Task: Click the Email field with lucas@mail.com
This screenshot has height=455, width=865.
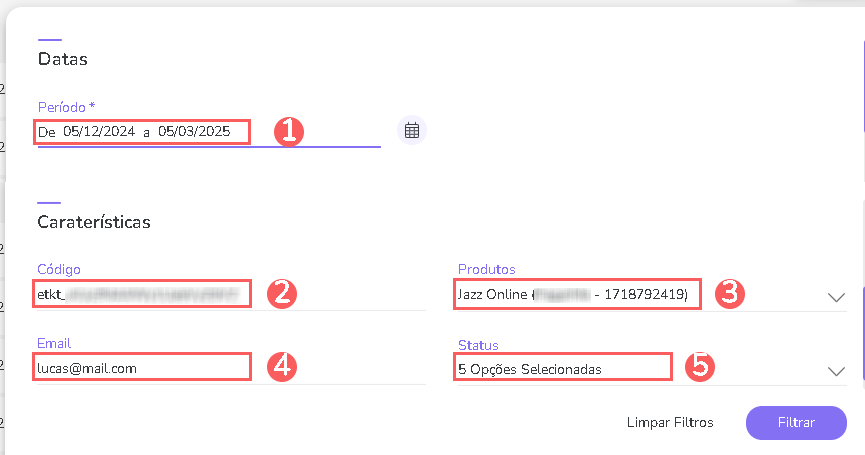Action: [x=141, y=368]
